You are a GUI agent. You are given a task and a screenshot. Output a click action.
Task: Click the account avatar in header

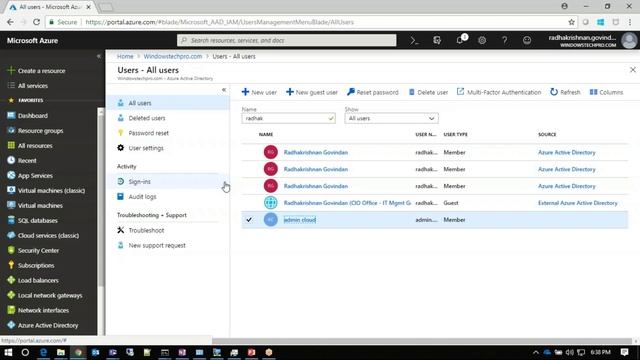[x=629, y=40]
